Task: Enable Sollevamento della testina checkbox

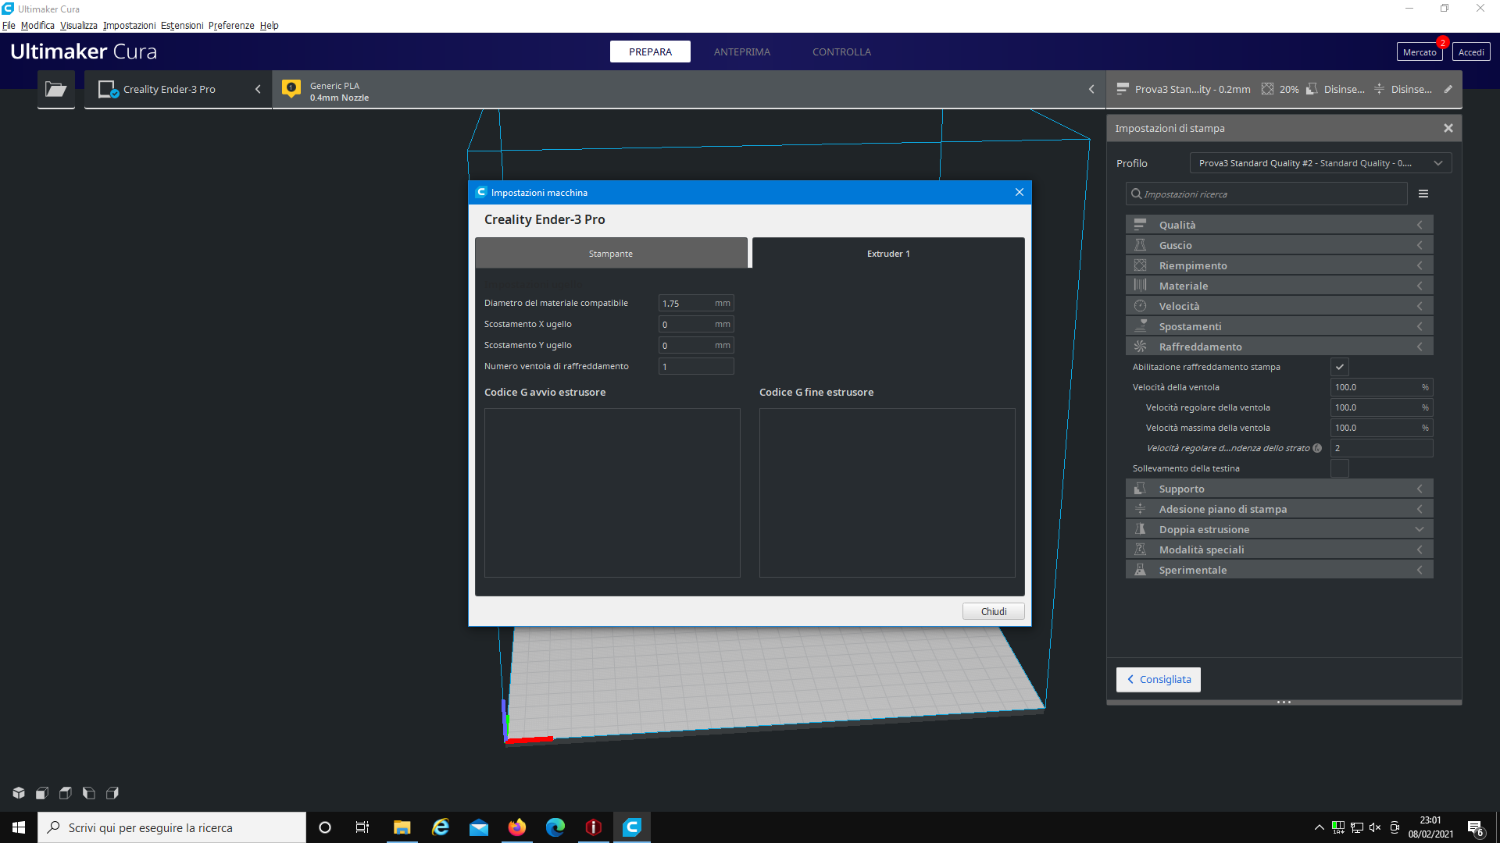Action: click(x=1339, y=468)
